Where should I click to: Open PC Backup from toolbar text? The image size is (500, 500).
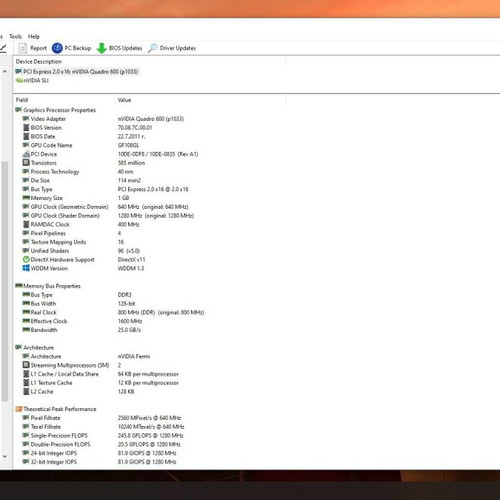[x=78, y=48]
